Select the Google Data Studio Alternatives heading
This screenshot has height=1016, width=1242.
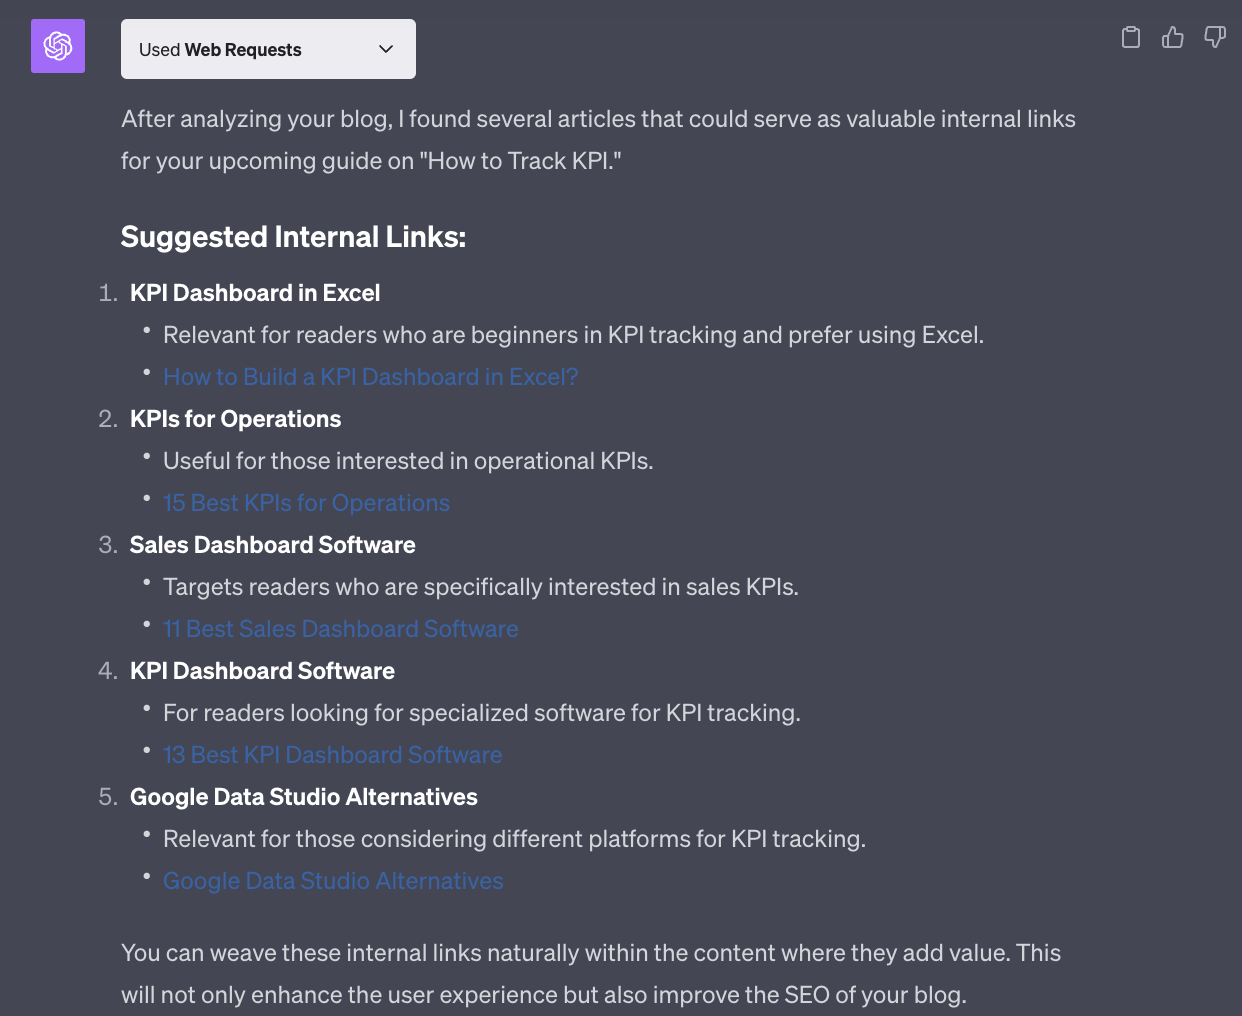coord(304,797)
